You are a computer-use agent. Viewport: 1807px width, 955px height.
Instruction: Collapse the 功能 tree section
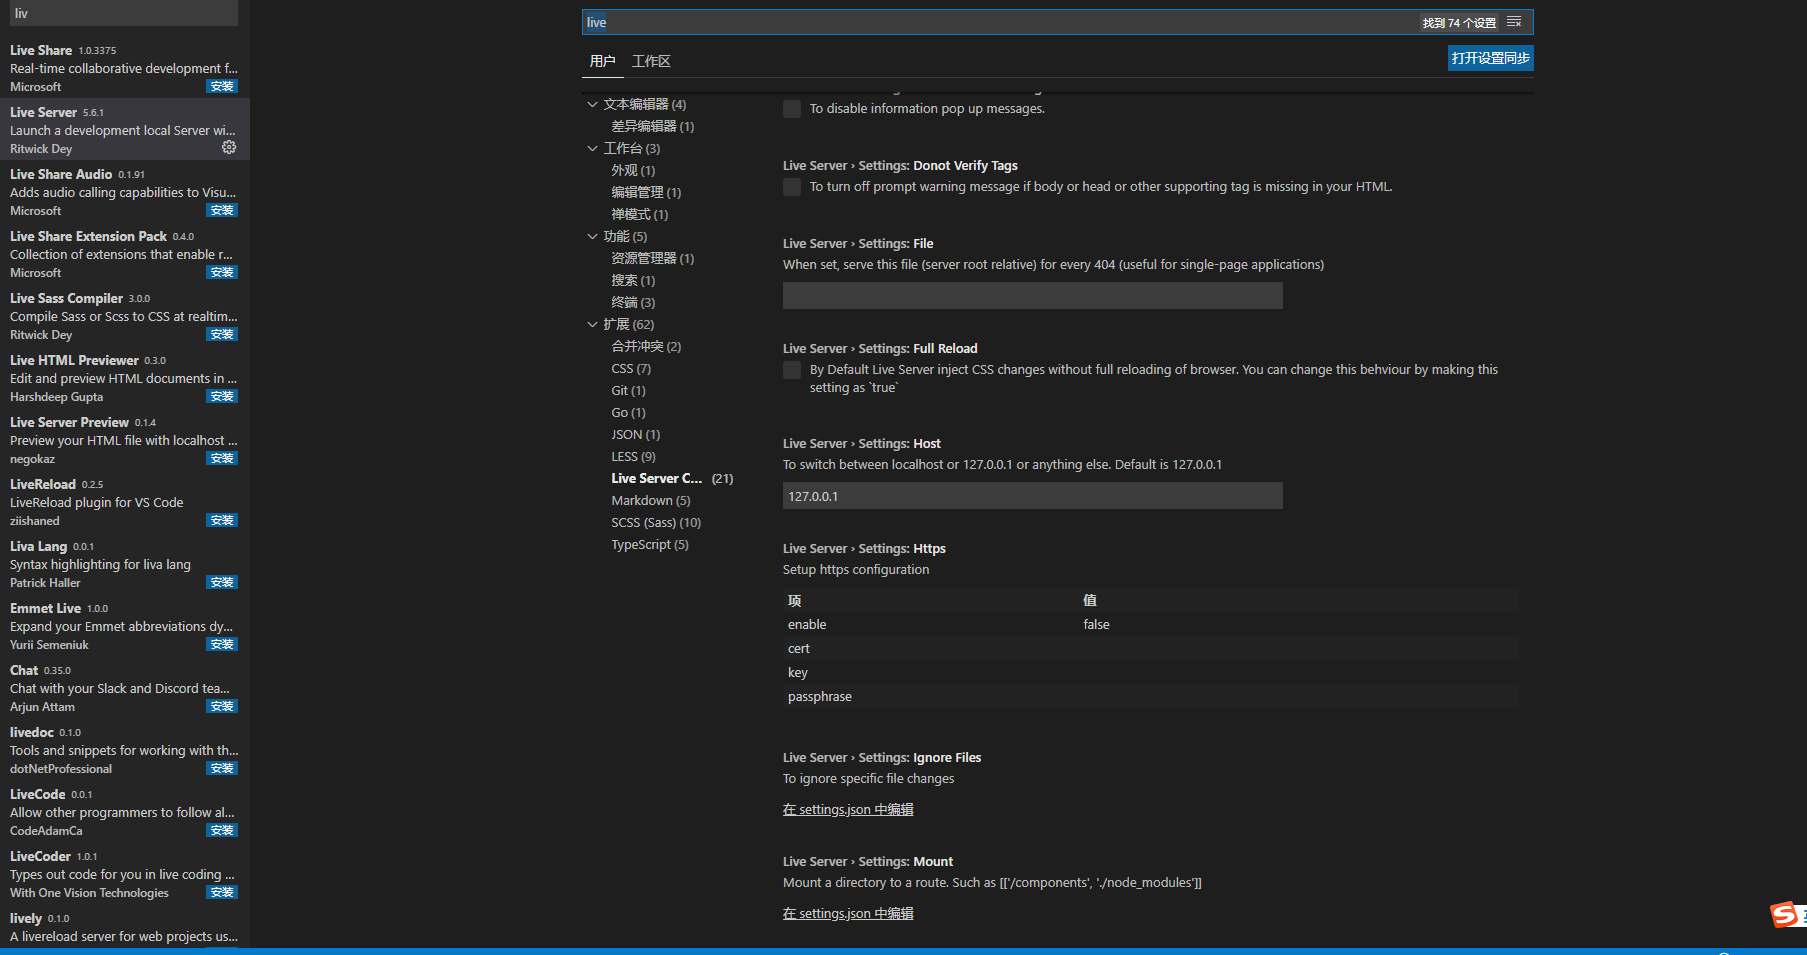point(592,236)
